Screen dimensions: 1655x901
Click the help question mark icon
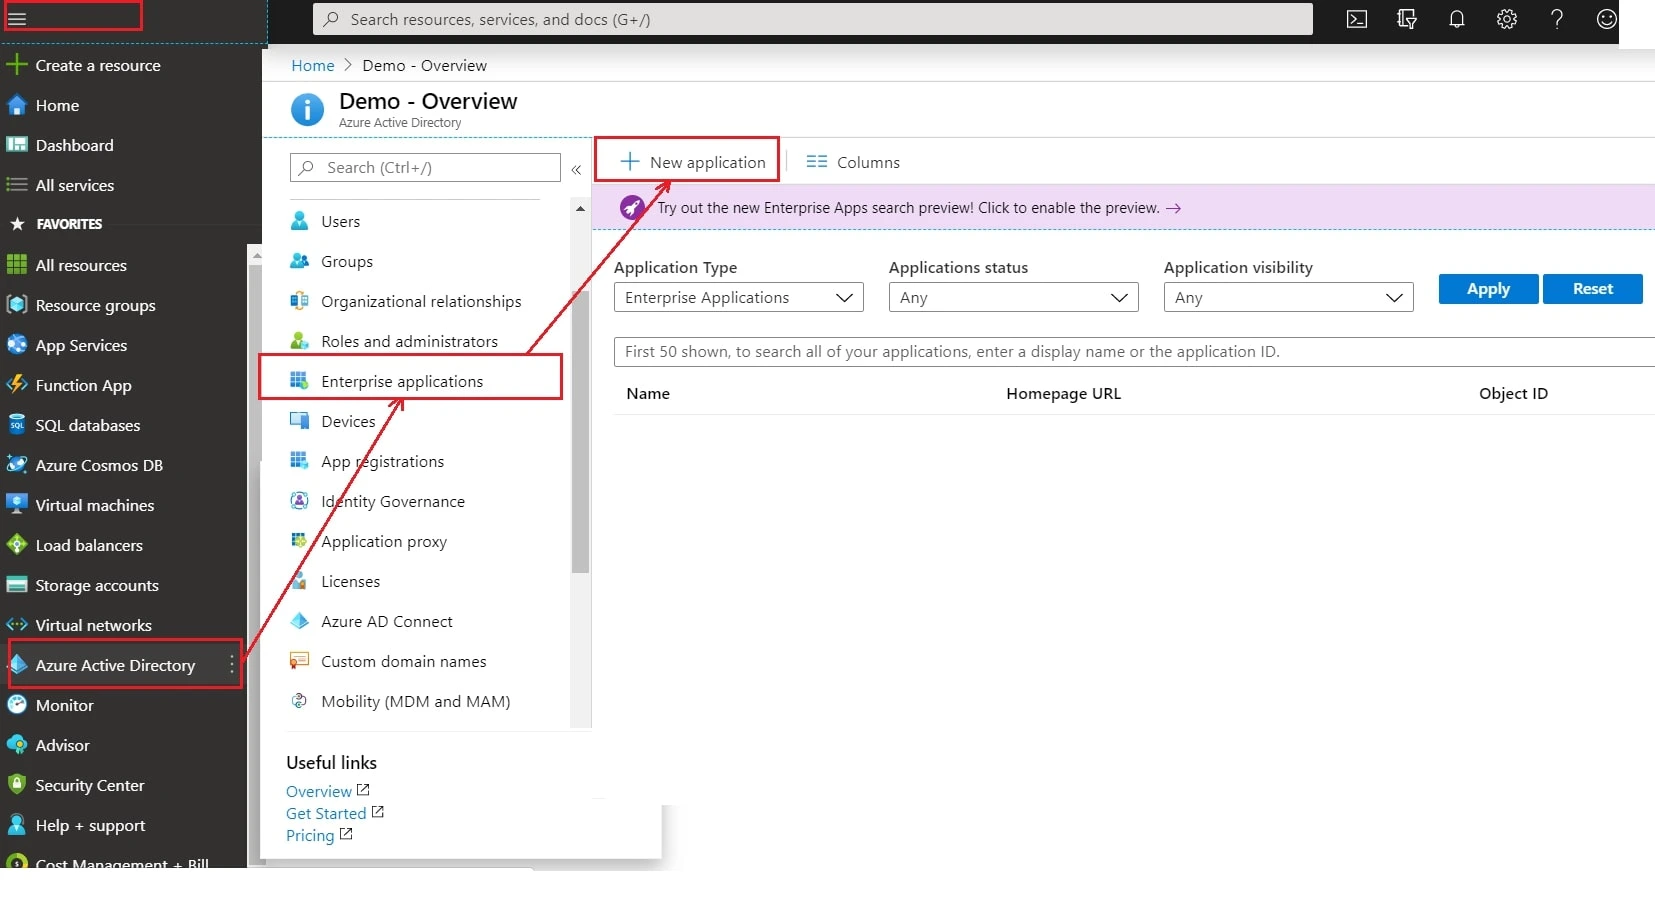coord(1556,19)
